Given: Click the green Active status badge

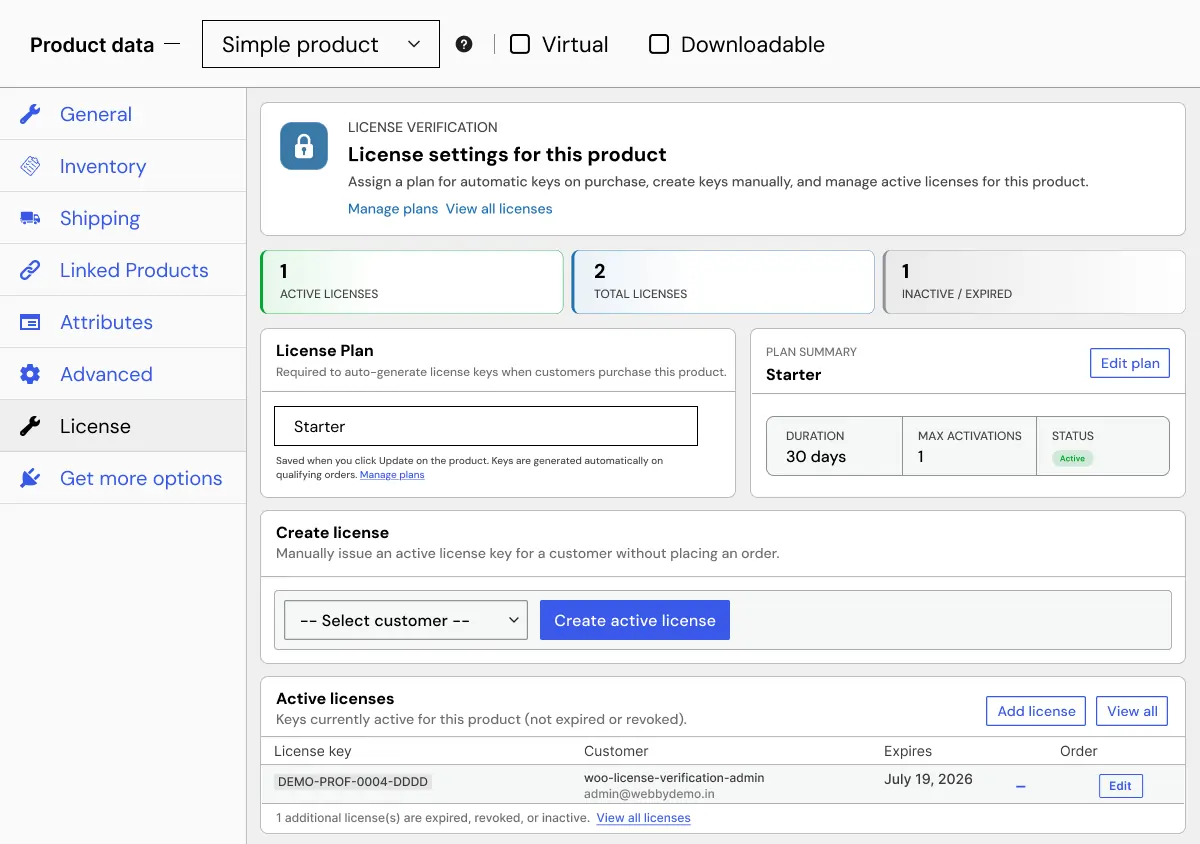Looking at the screenshot, I should [x=1072, y=458].
